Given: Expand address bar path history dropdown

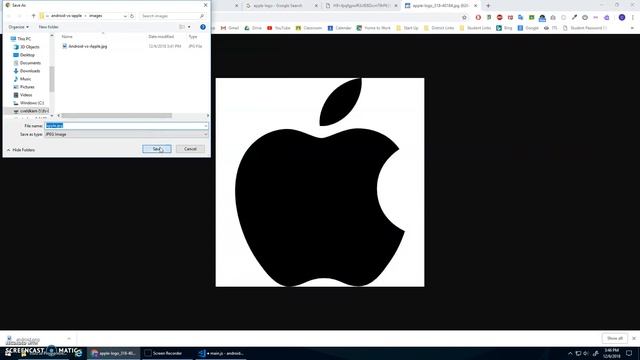Looking at the screenshot, I should [125, 16].
